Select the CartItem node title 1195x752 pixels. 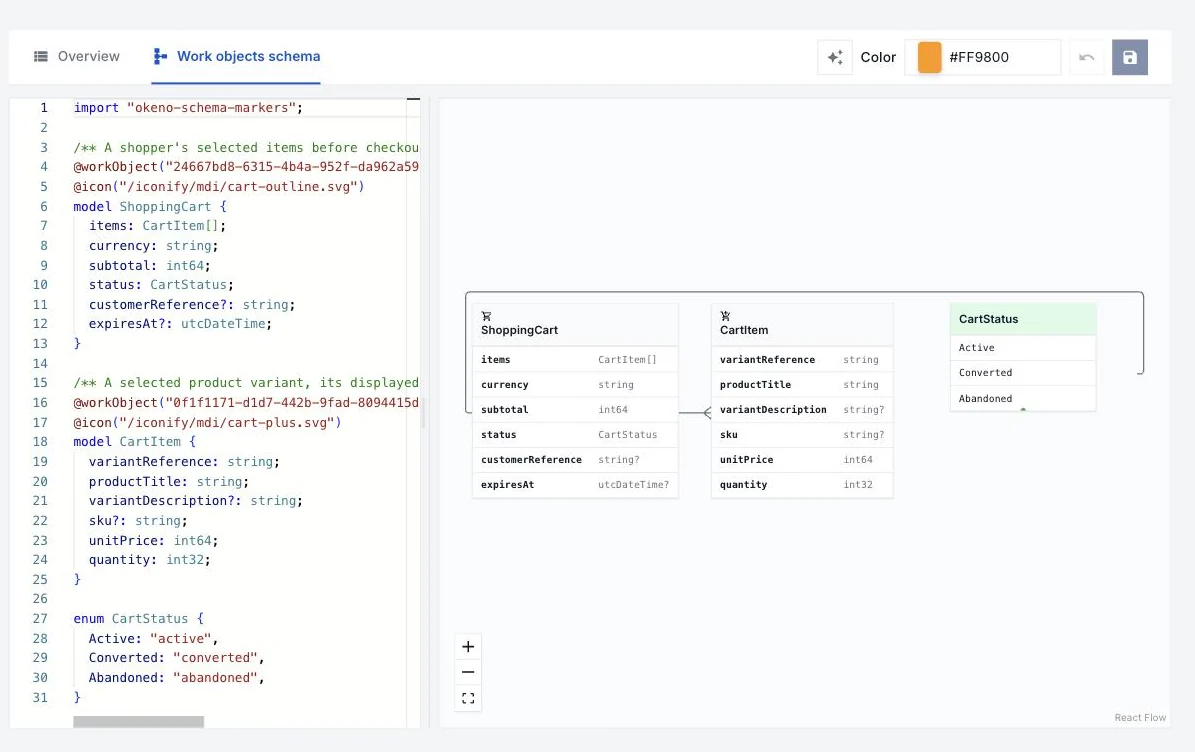point(744,330)
